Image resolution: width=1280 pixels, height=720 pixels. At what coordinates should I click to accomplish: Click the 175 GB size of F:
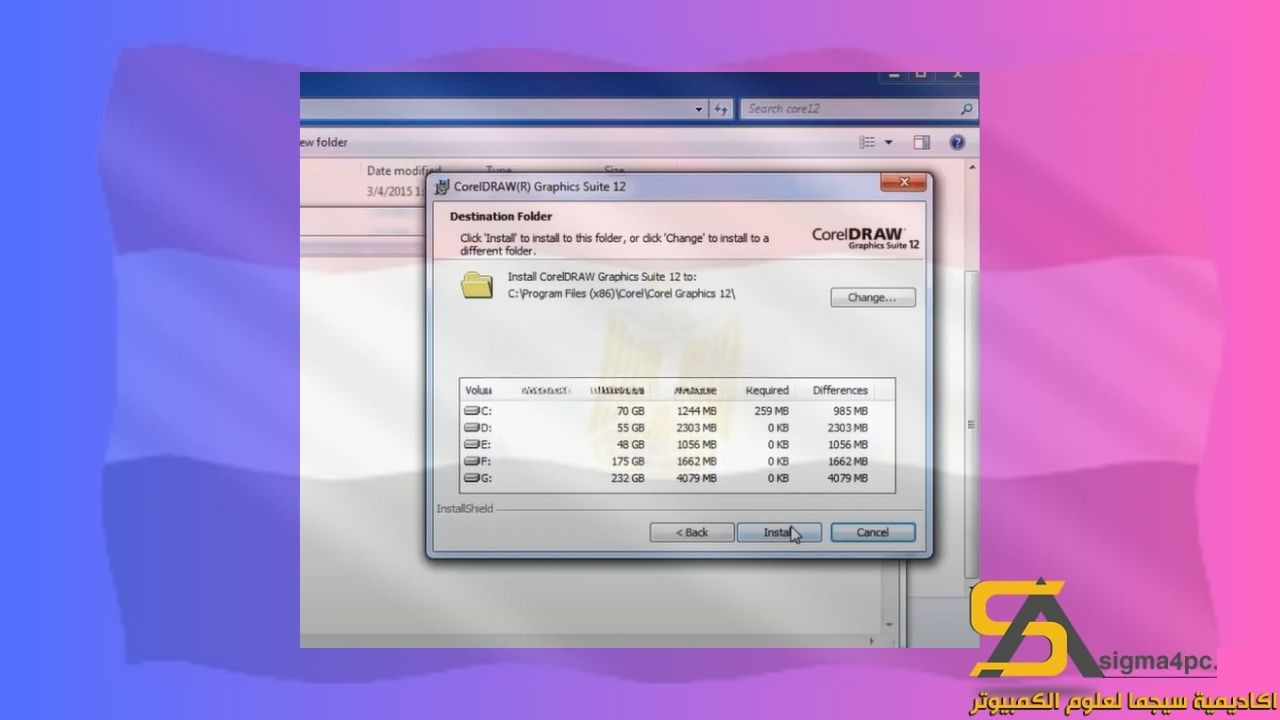coord(630,461)
